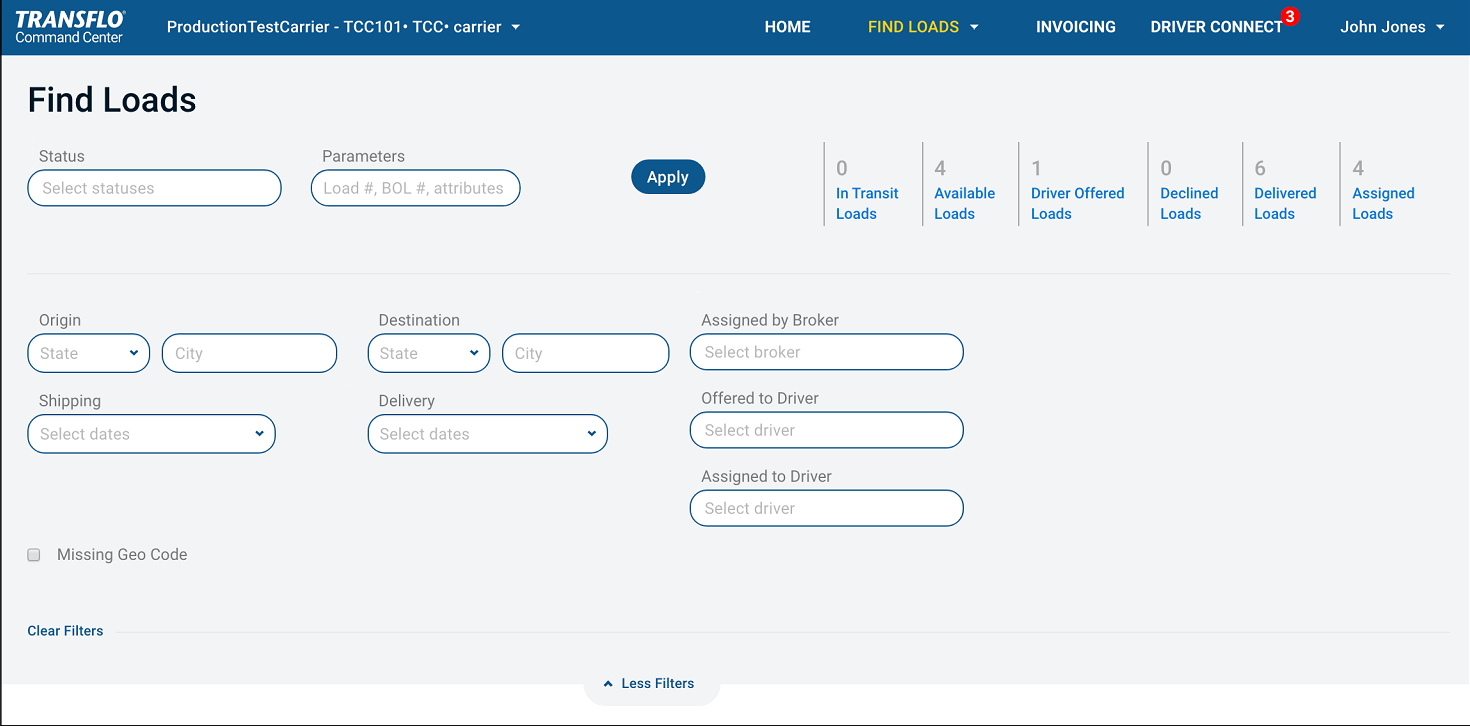Click the Assigned by Broker field
The width and height of the screenshot is (1470, 726).
826,352
